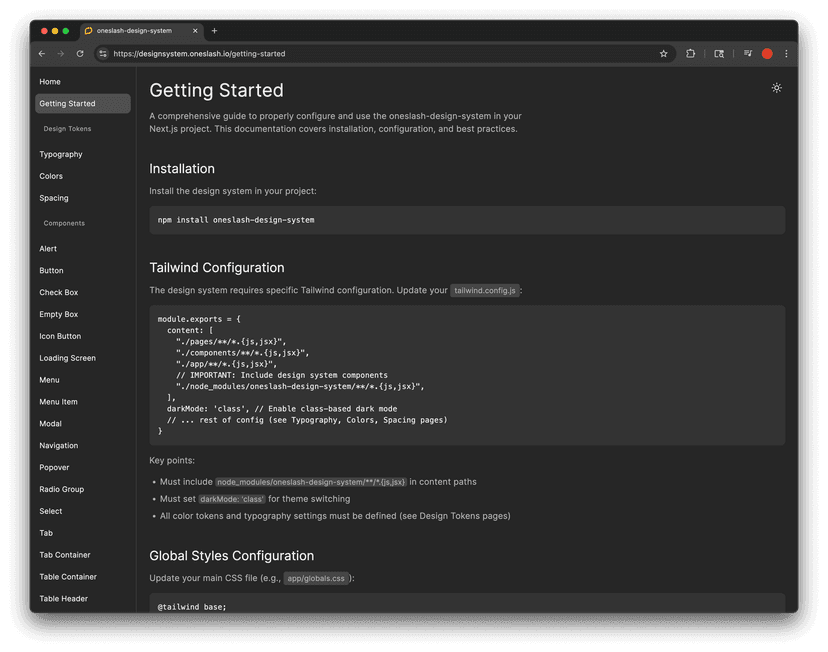
Task: Select Colors in the sidebar
Action: pos(50,175)
